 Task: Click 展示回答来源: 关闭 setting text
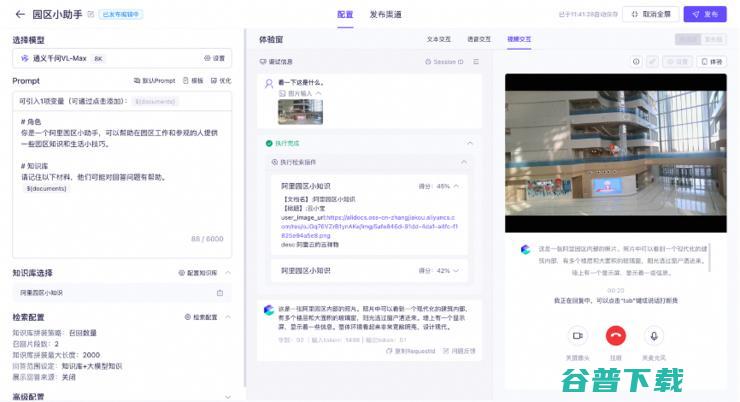(x=44, y=377)
